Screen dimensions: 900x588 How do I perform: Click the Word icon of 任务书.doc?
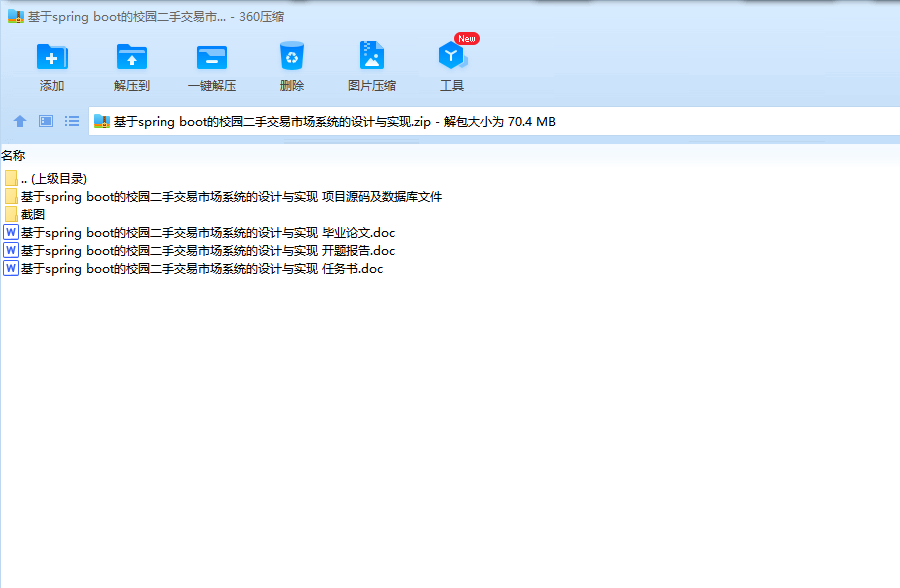[11, 268]
